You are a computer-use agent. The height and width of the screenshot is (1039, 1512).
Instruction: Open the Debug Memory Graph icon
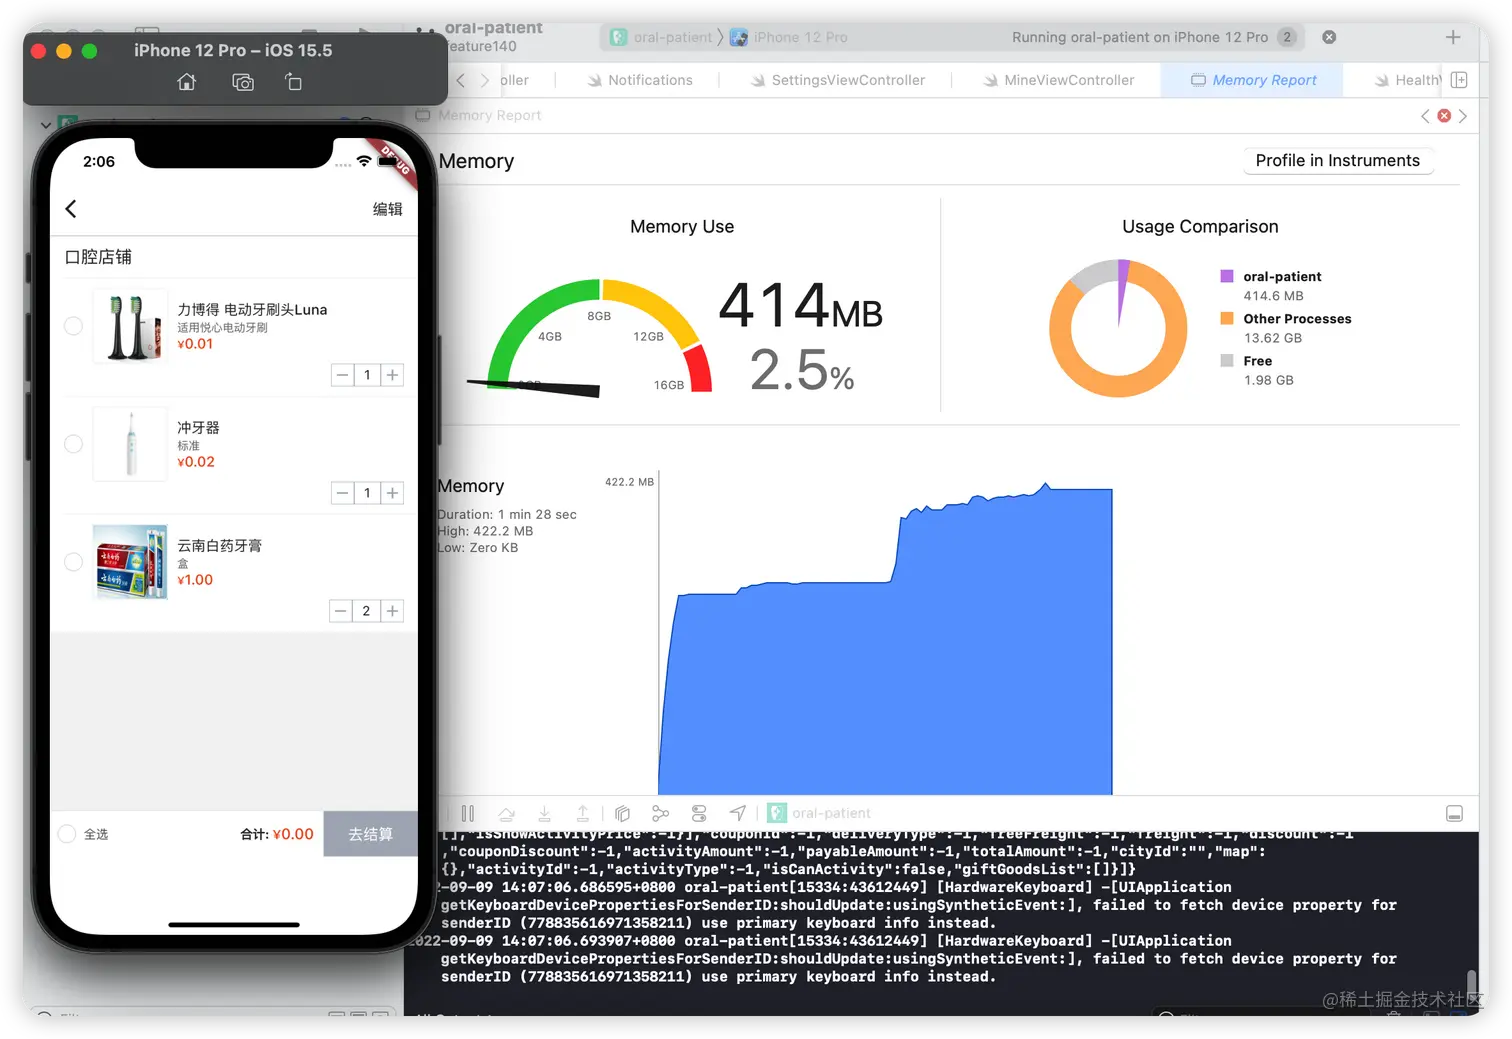click(660, 813)
